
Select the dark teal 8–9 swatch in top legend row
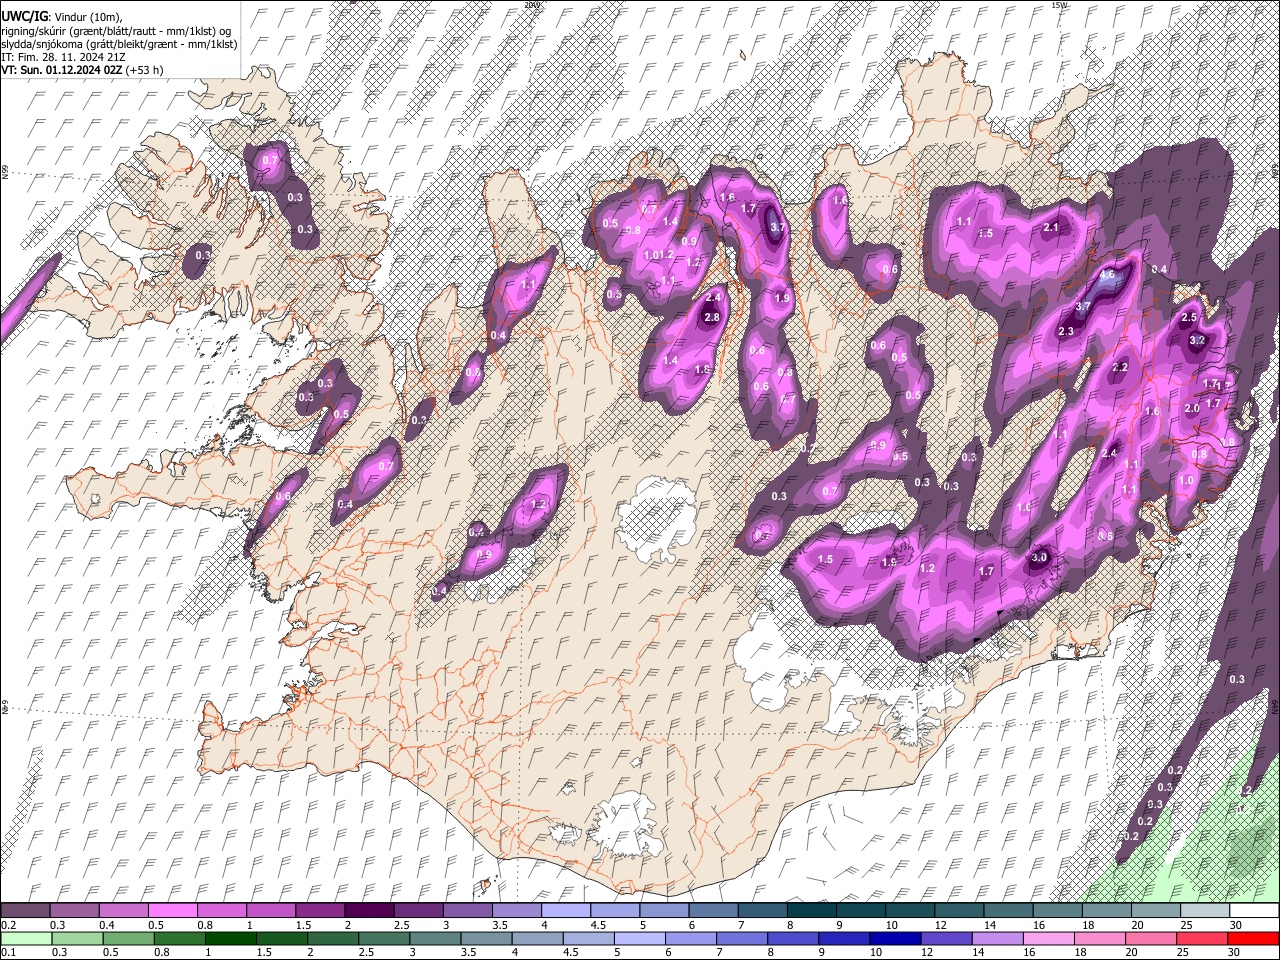tap(812, 911)
